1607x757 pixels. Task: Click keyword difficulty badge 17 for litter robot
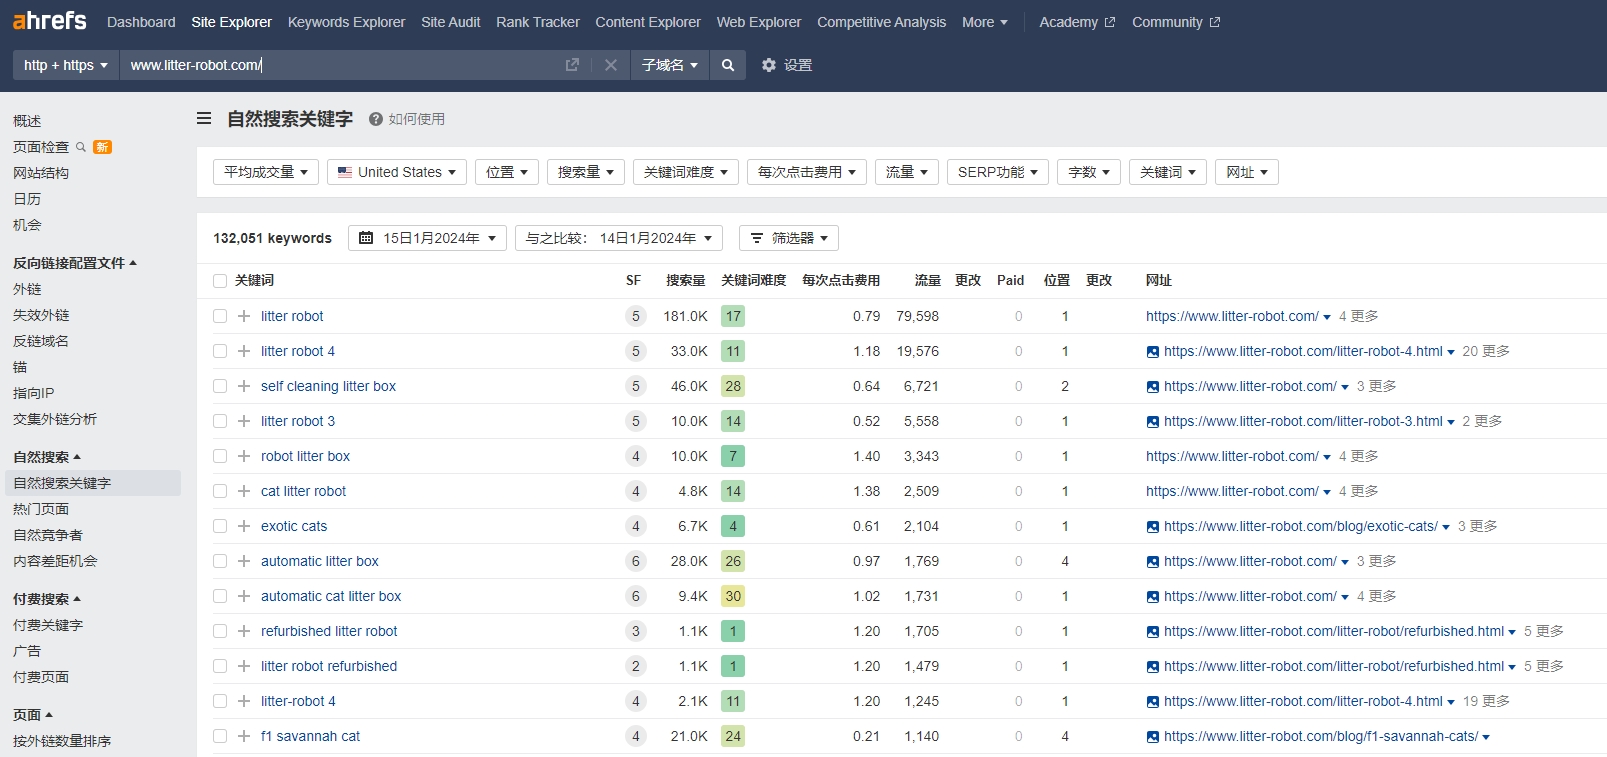tap(733, 316)
